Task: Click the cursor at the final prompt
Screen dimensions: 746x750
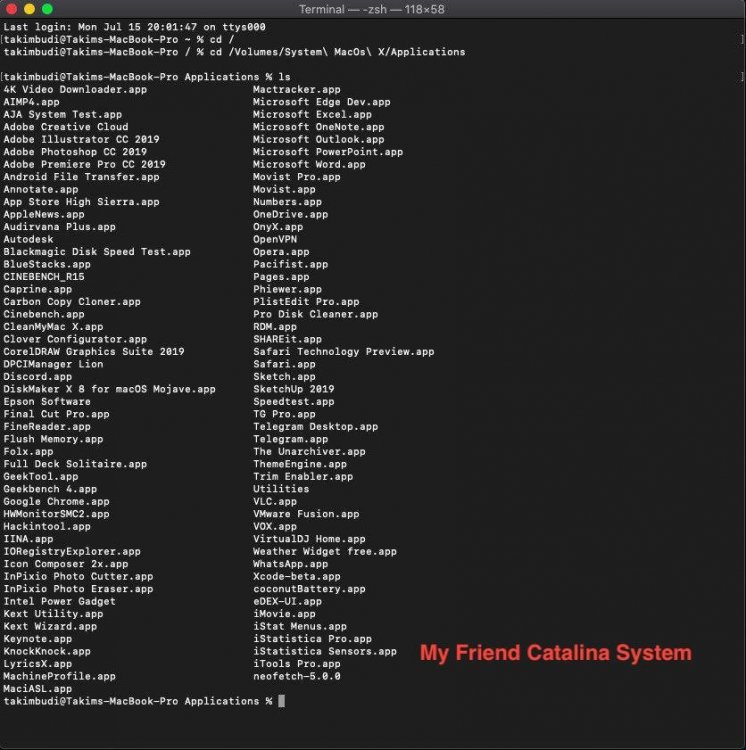Action: tap(282, 701)
